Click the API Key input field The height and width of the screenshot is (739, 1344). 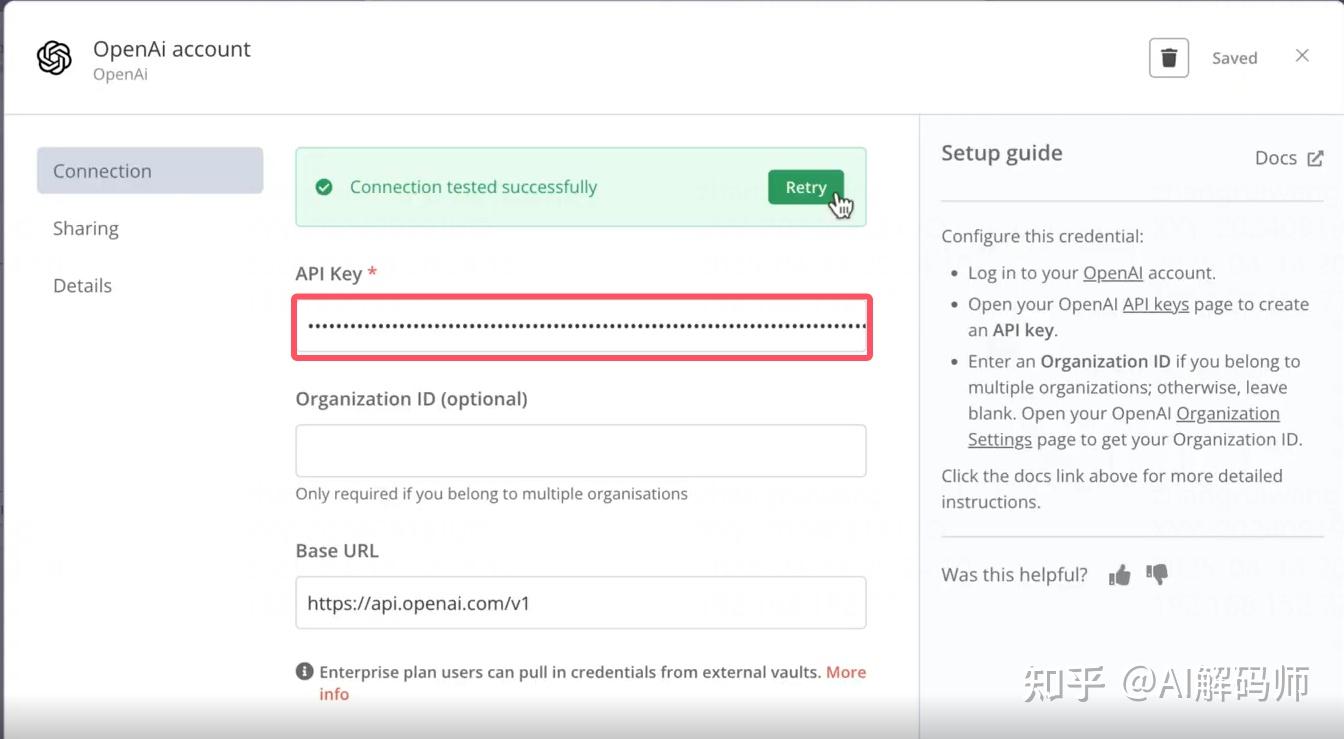click(x=581, y=327)
